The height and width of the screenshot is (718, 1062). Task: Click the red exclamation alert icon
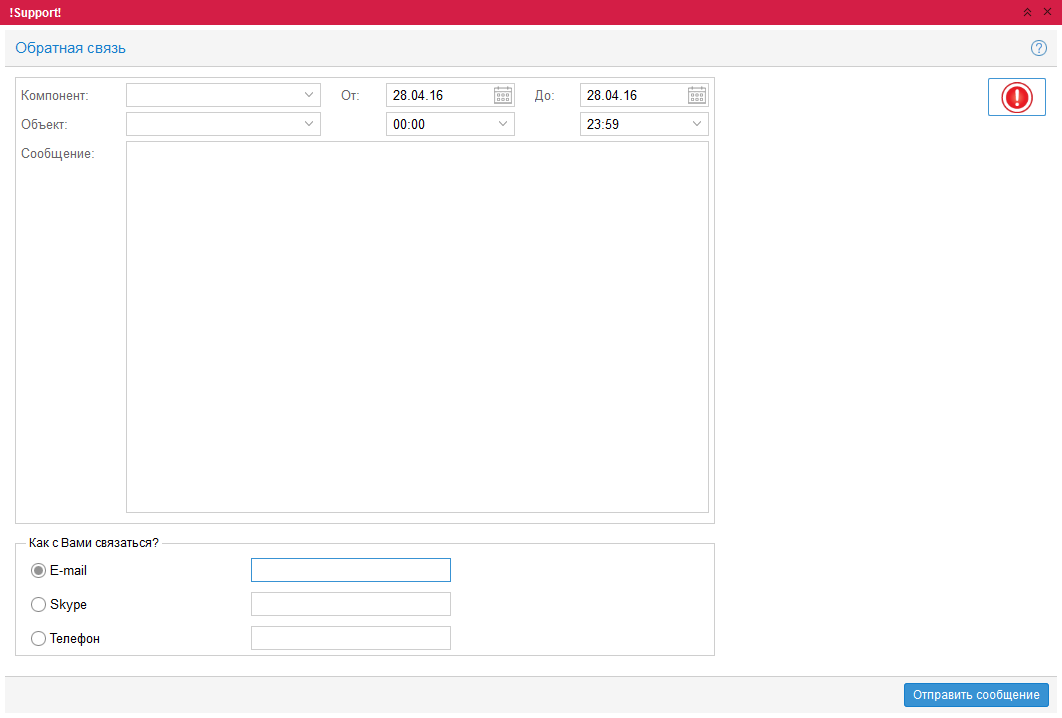tap(1016, 97)
